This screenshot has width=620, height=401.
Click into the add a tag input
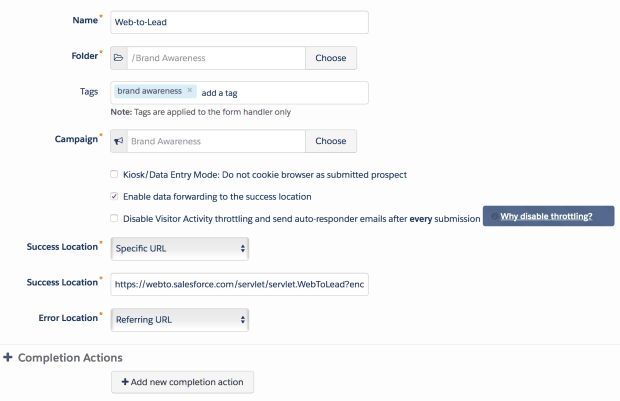click(280, 93)
